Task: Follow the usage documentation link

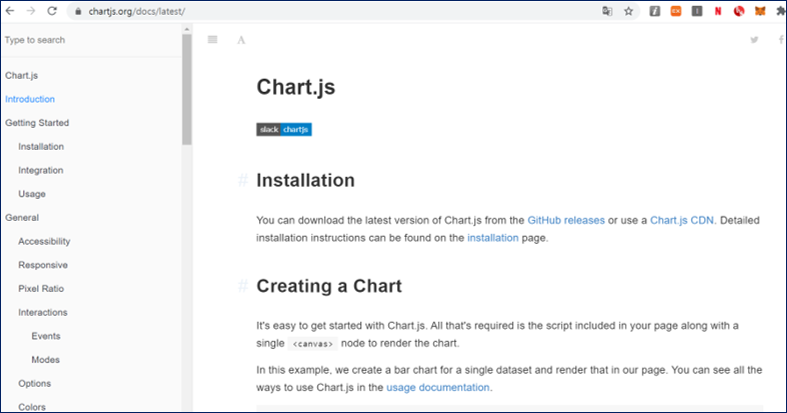Action: click(438, 387)
